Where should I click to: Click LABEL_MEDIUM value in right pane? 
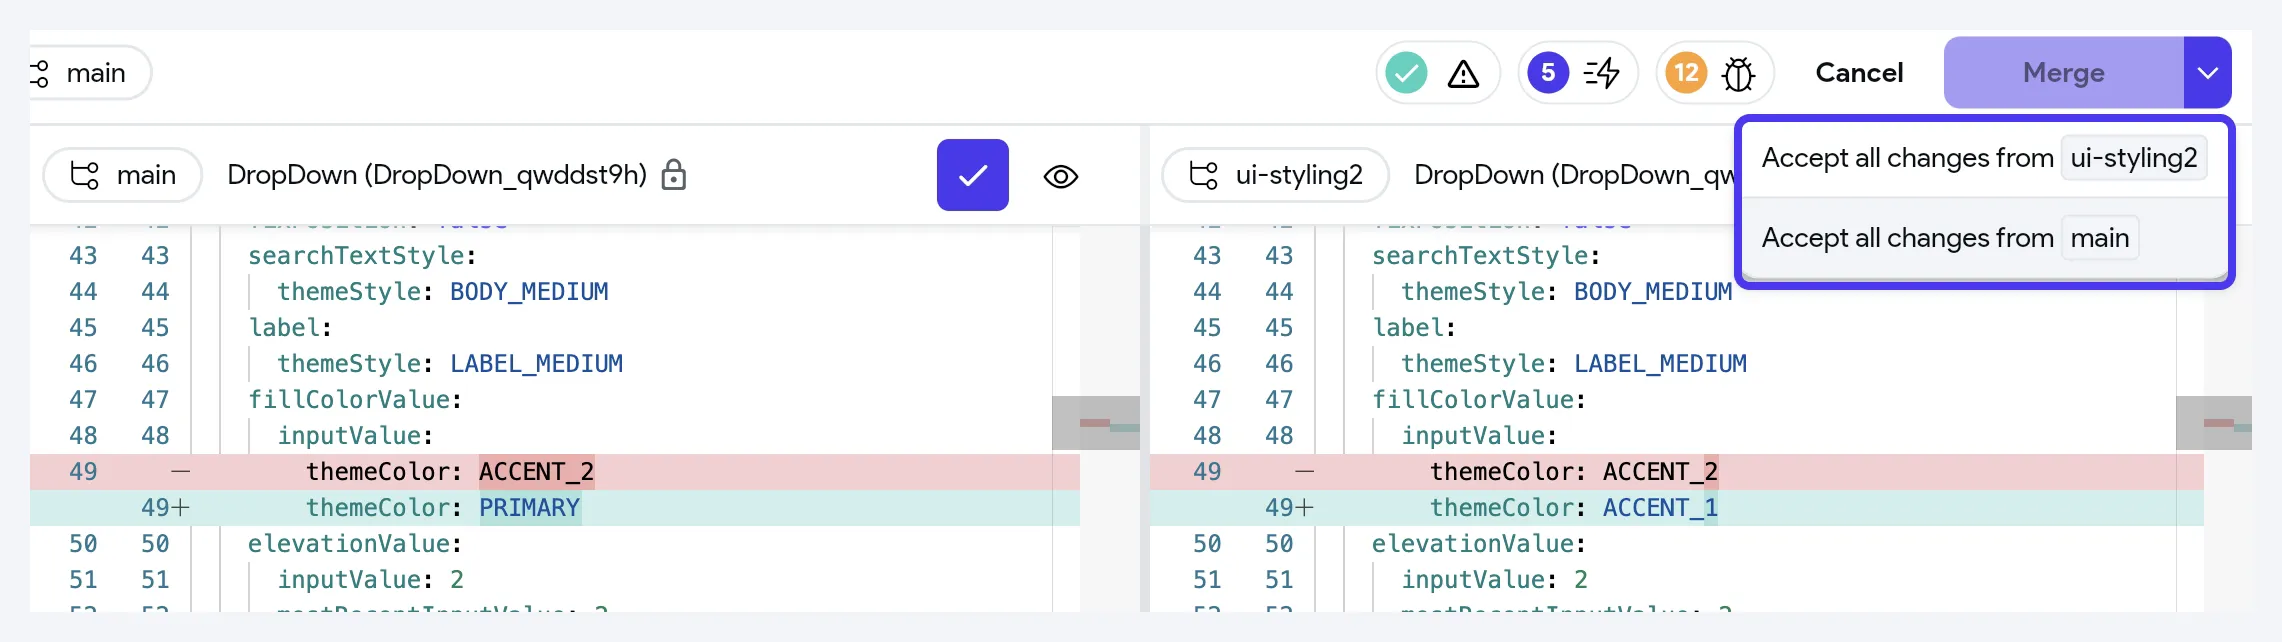click(x=1660, y=364)
